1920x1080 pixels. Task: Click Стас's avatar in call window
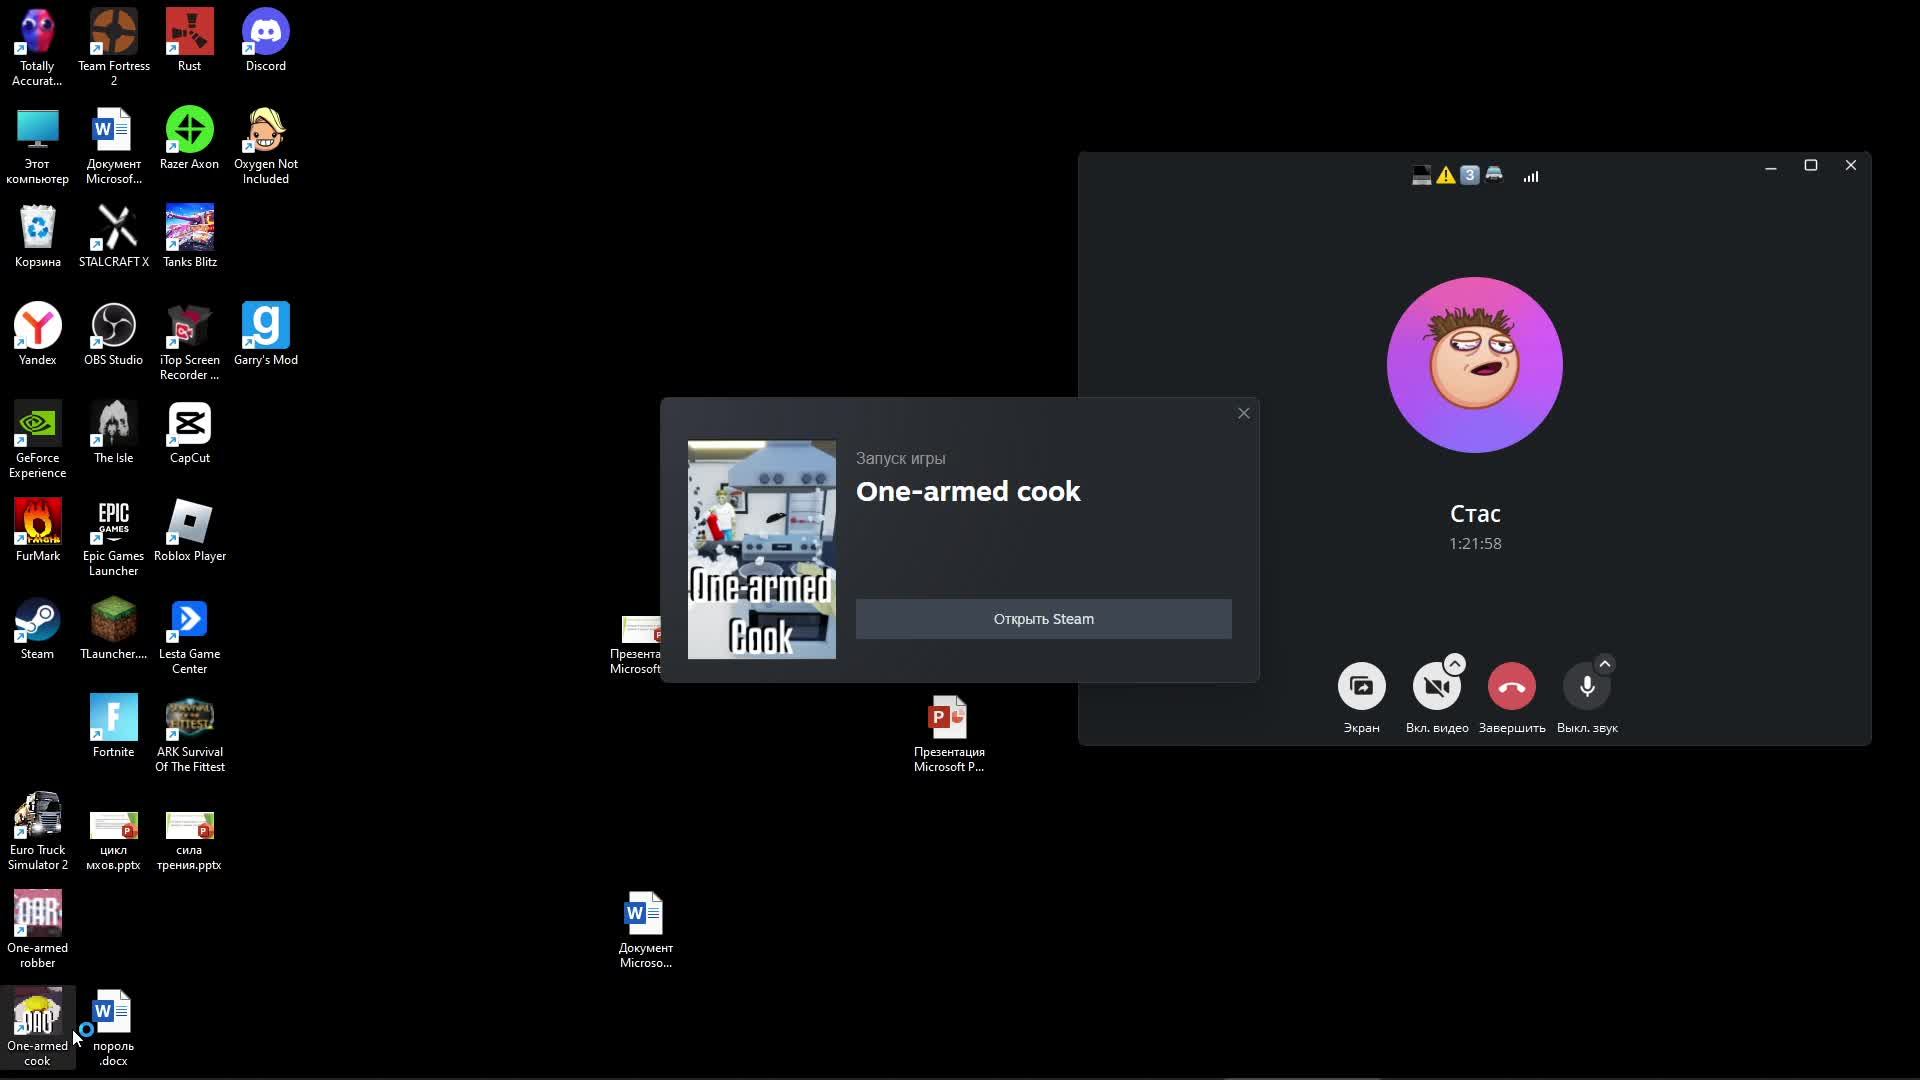[x=1474, y=365]
